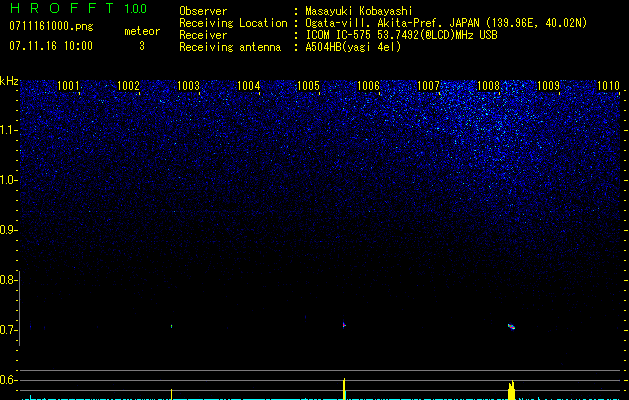Click the cyan meteor echo in the spectrogram
The image size is (629, 400).
pos(511,326)
